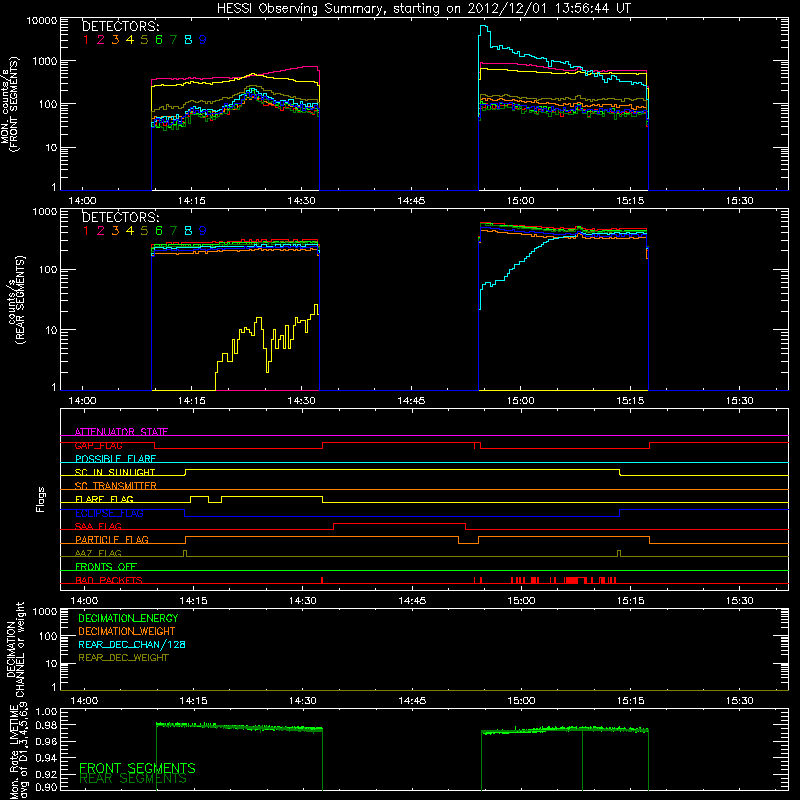Click cyan detector number 8 in front segments legend
The height and width of the screenshot is (800, 800).
188,40
